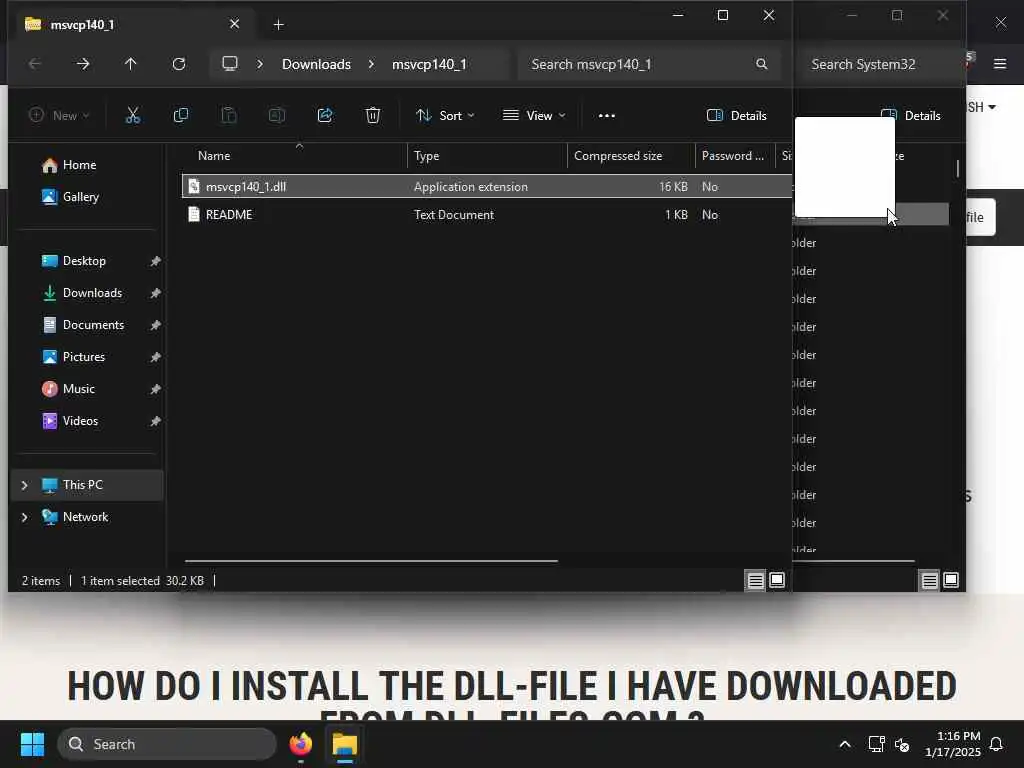Click the clock showing 1:16 PM
This screenshot has width=1024, height=768.
click(952, 744)
